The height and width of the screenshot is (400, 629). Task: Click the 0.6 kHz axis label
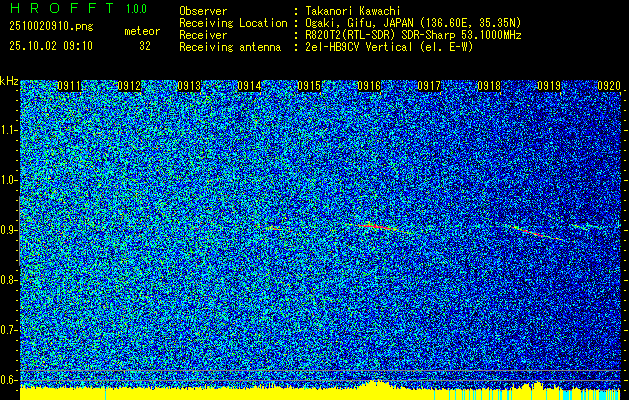tap(9, 380)
